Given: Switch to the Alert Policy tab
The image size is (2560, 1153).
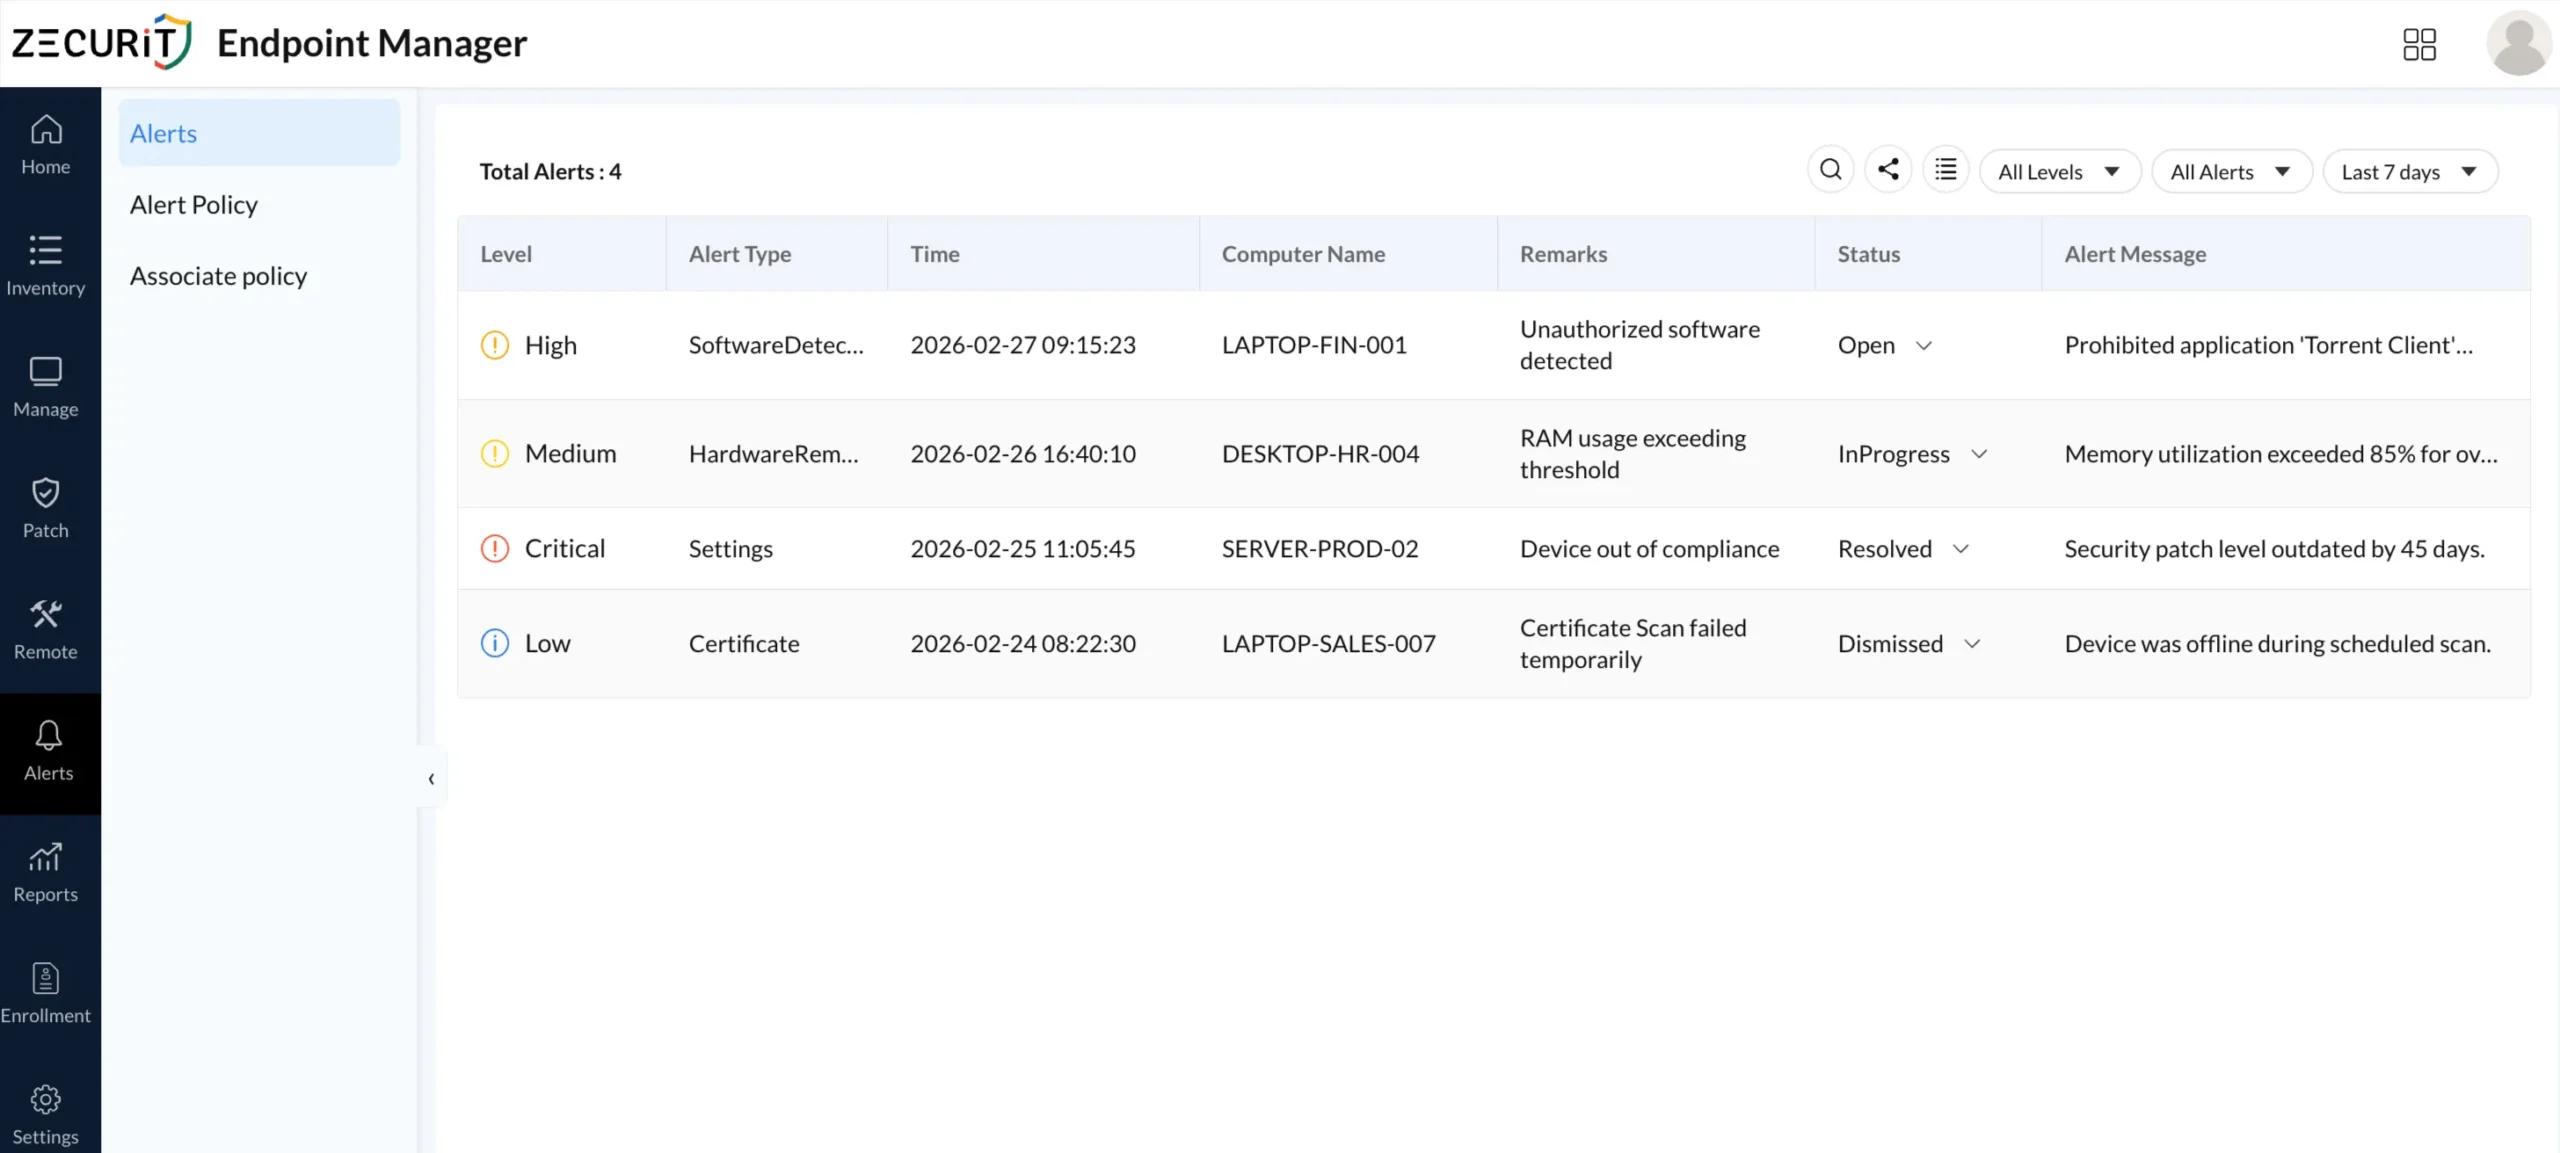Looking at the screenshot, I should [194, 204].
